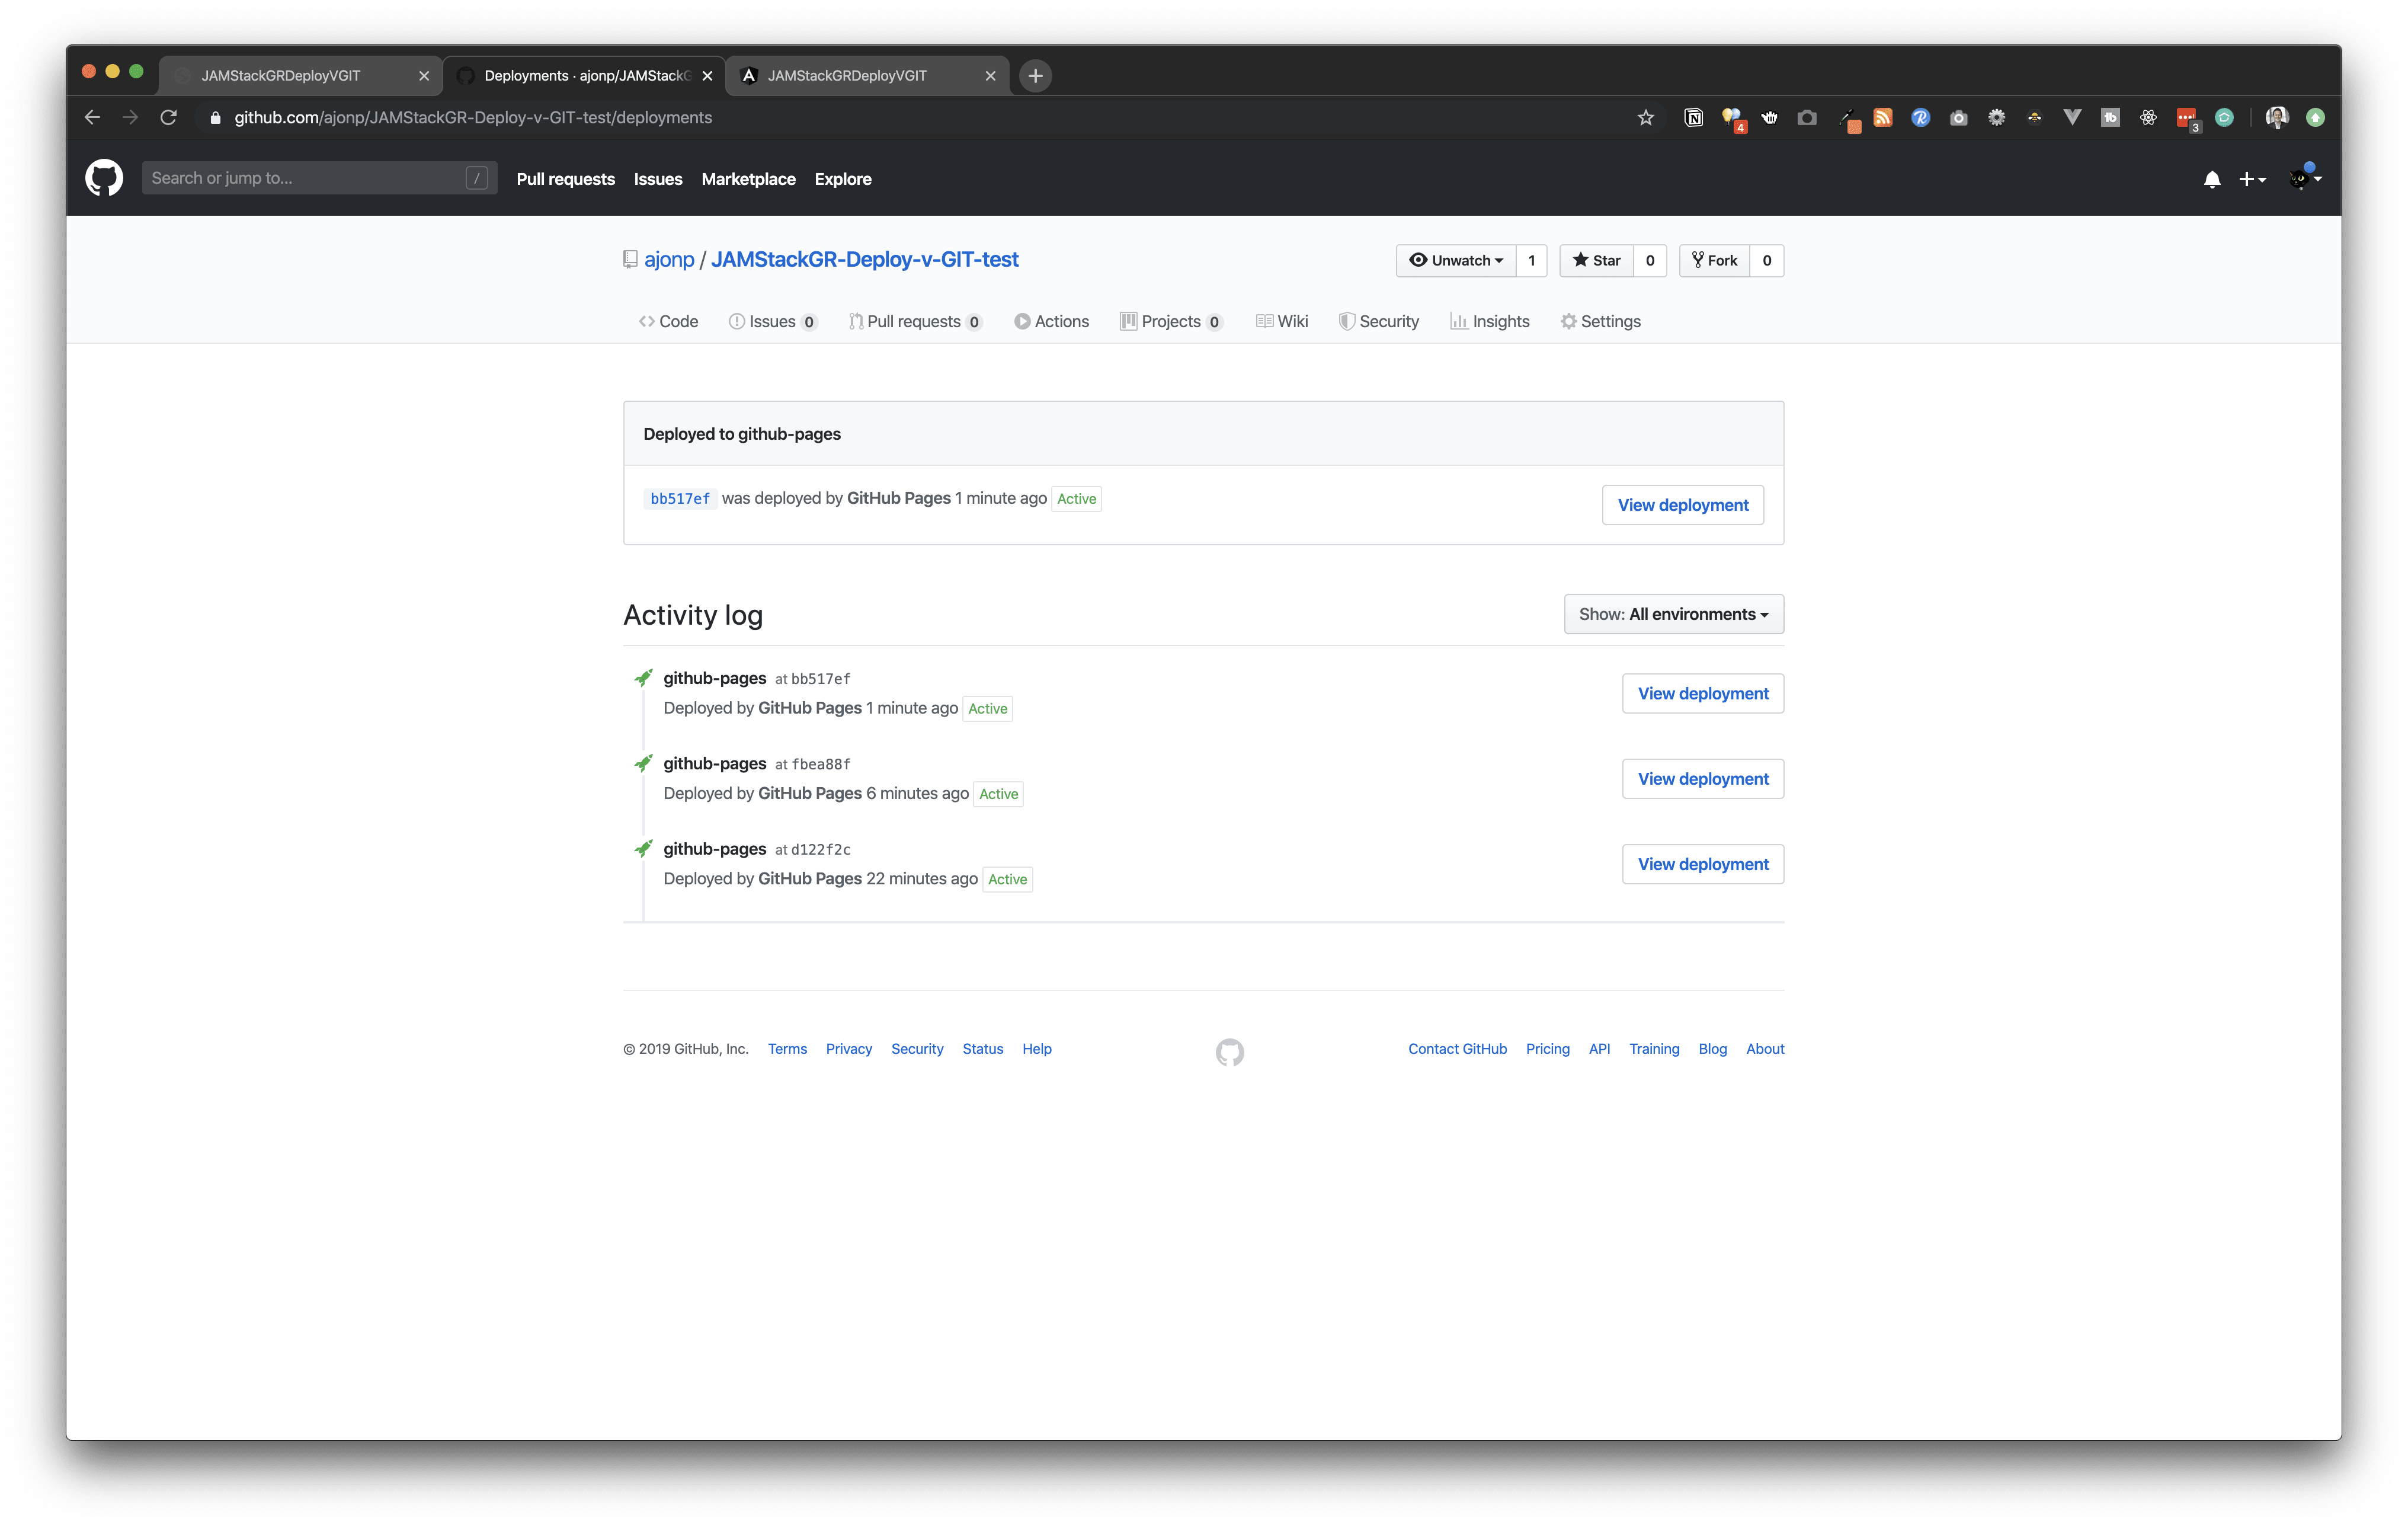Open About footer link
Screen dimensions: 2408x1528
pos(1765,1048)
